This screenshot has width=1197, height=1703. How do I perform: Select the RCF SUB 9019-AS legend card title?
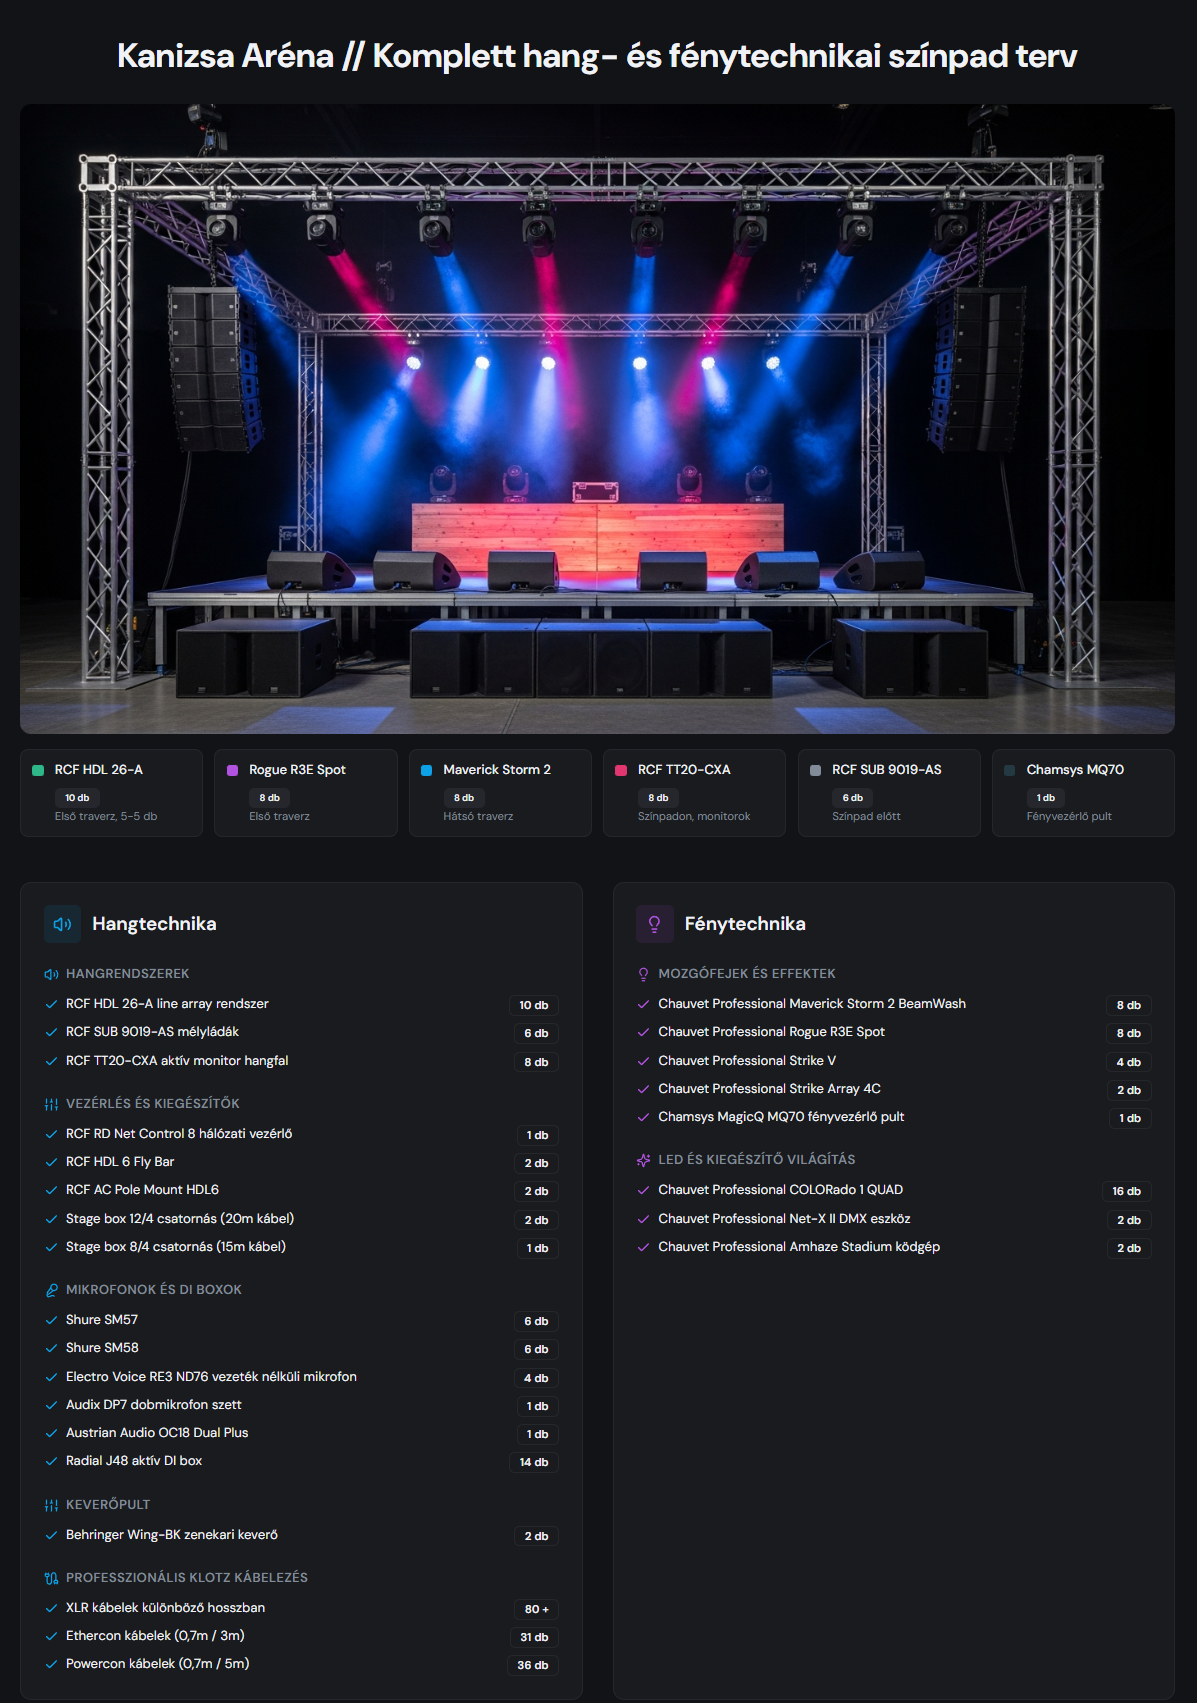887,770
